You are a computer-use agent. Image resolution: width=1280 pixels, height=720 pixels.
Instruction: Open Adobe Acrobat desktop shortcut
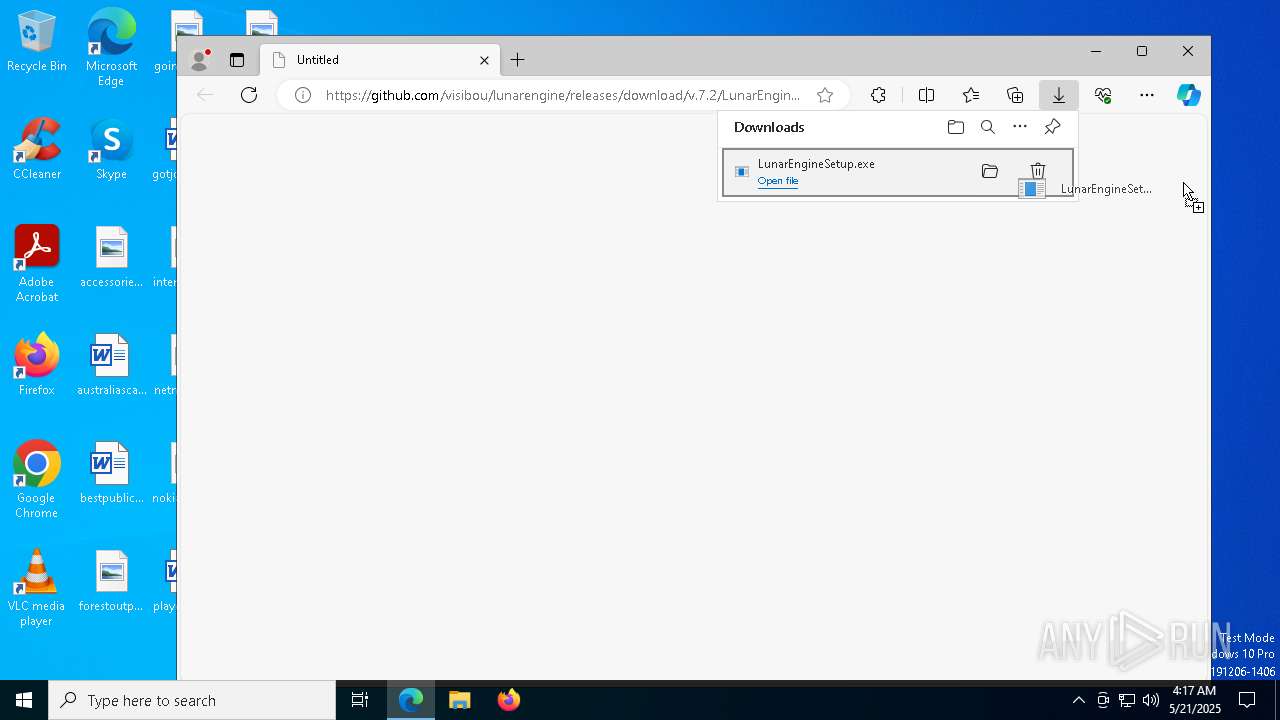coord(37,264)
